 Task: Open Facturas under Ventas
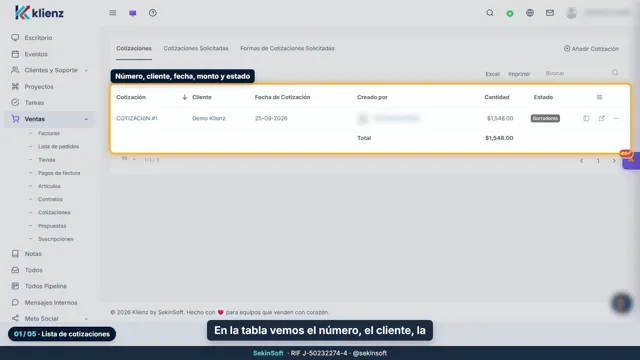coord(49,133)
